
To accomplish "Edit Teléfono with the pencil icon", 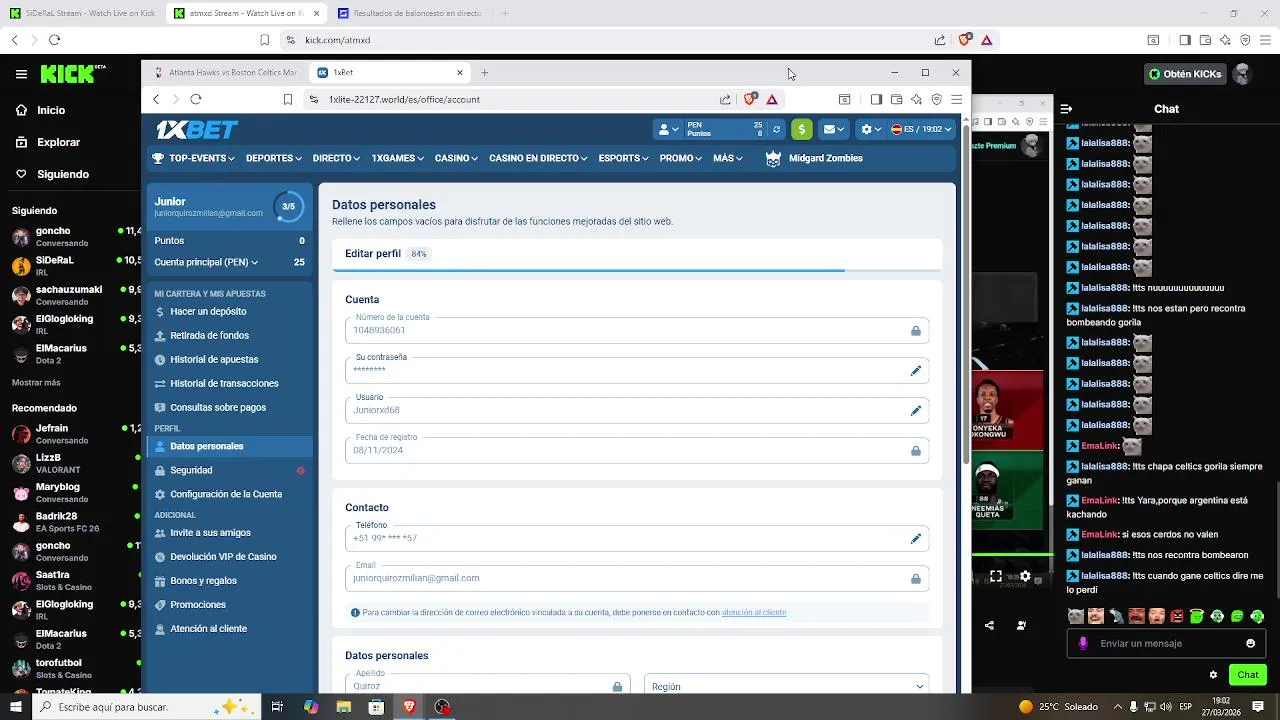I will (915, 538).
